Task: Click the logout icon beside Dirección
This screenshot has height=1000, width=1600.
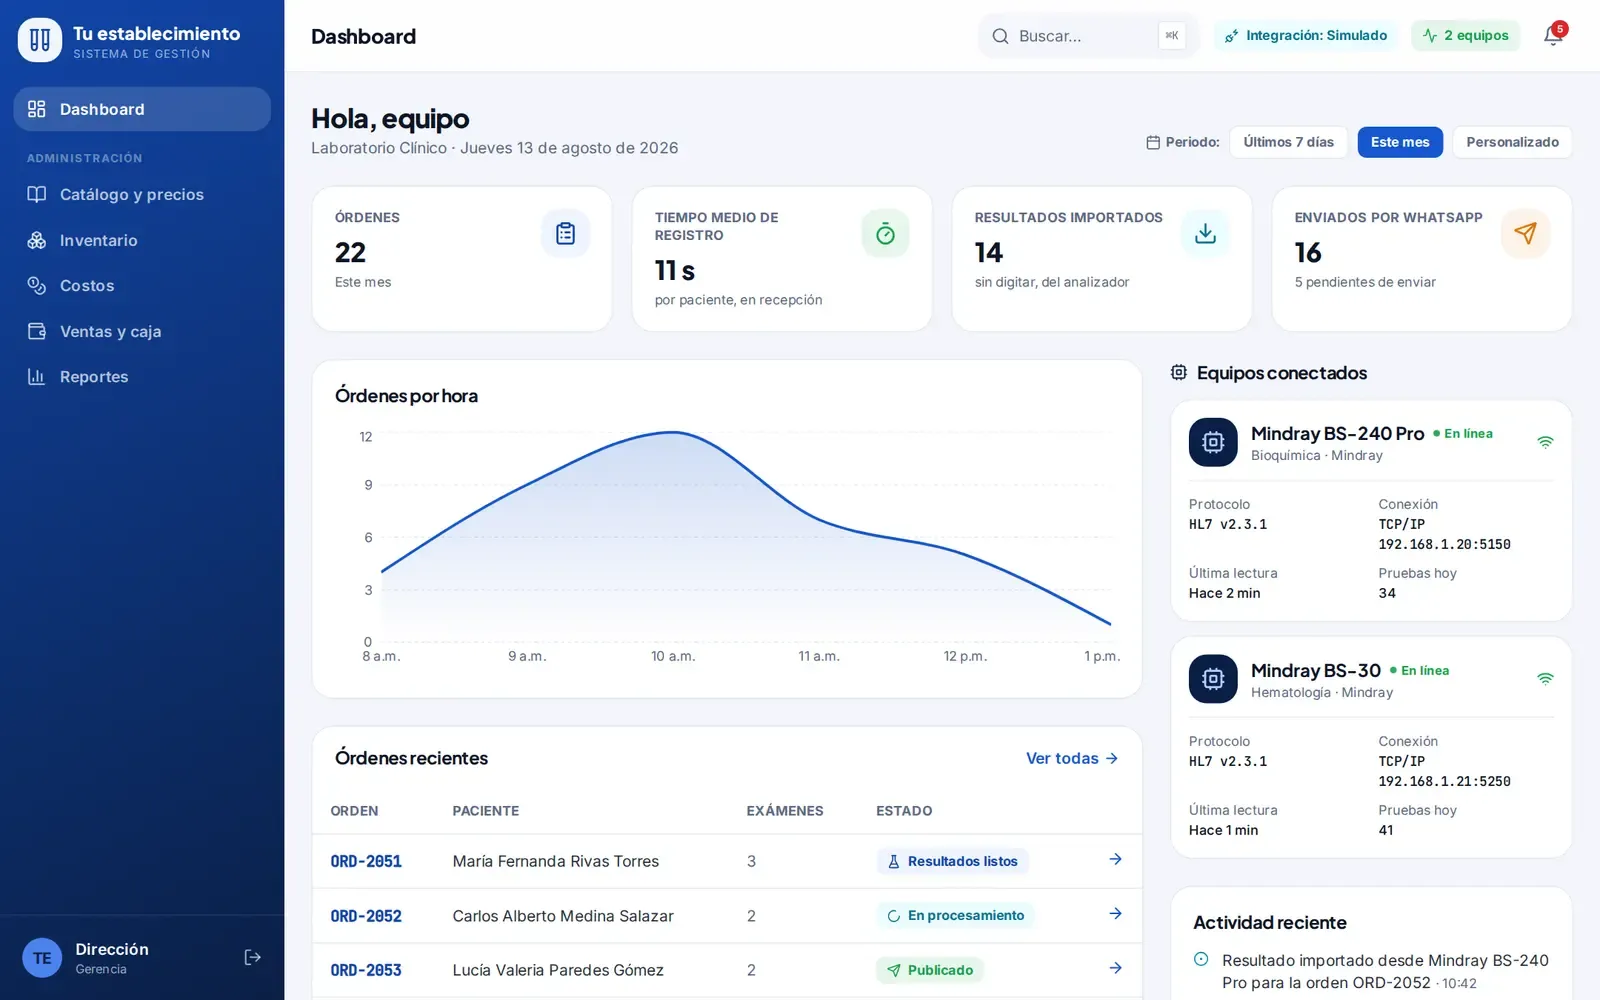Action: click(x=253, y=957)
